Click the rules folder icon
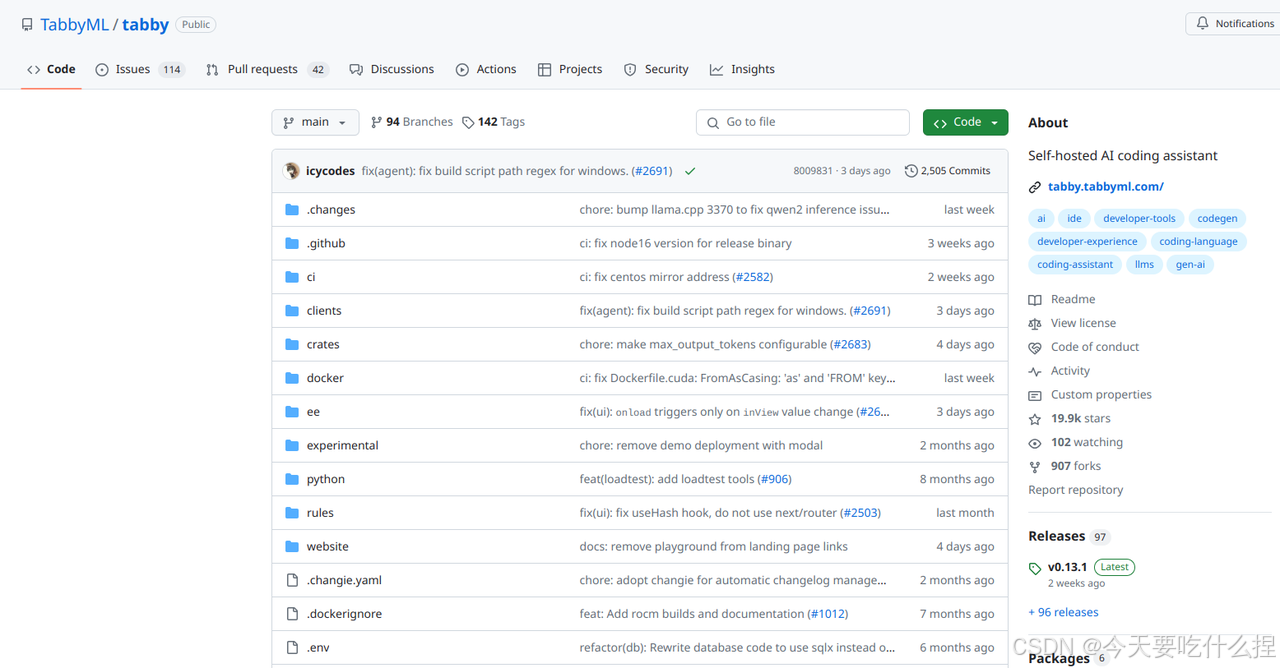The height and width of the screenshot is (668, 1280). [x=292, y=513]
